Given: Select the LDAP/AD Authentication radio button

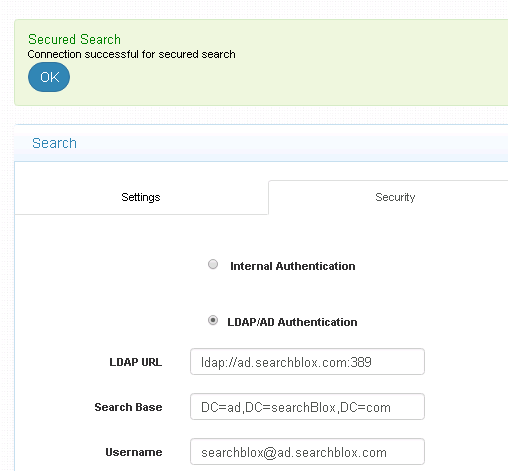Looking at the screenshot, I should tap(213, 320).
